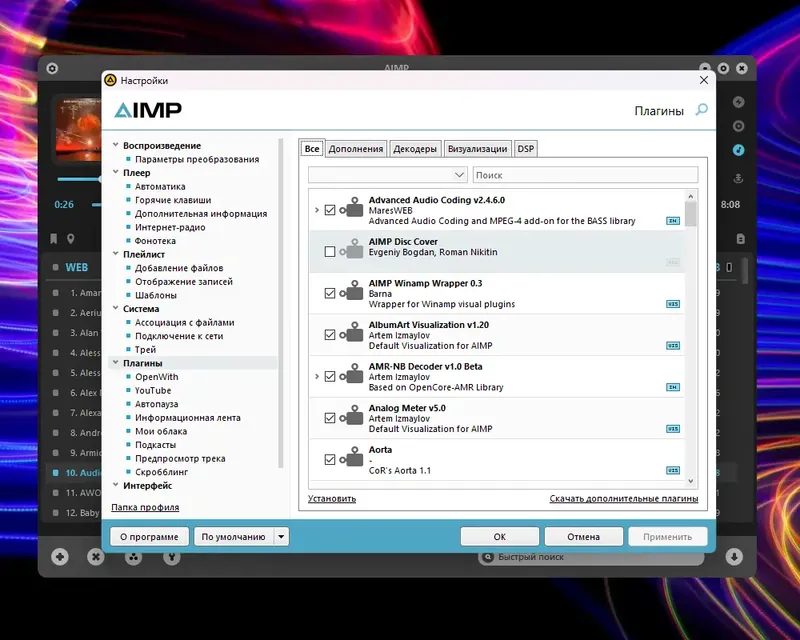Collapse the Плагины tree section

(116, 362)
